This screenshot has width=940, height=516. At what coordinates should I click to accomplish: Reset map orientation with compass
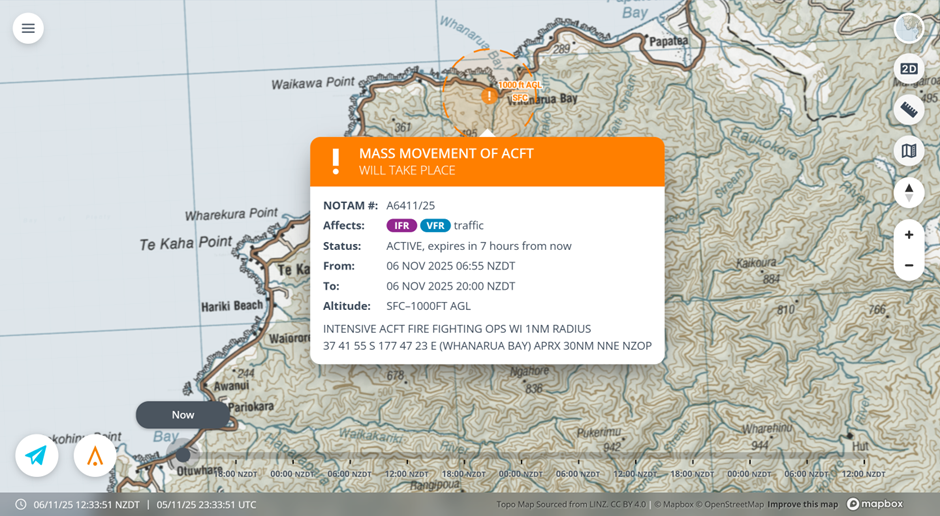(x=909, y=193)
